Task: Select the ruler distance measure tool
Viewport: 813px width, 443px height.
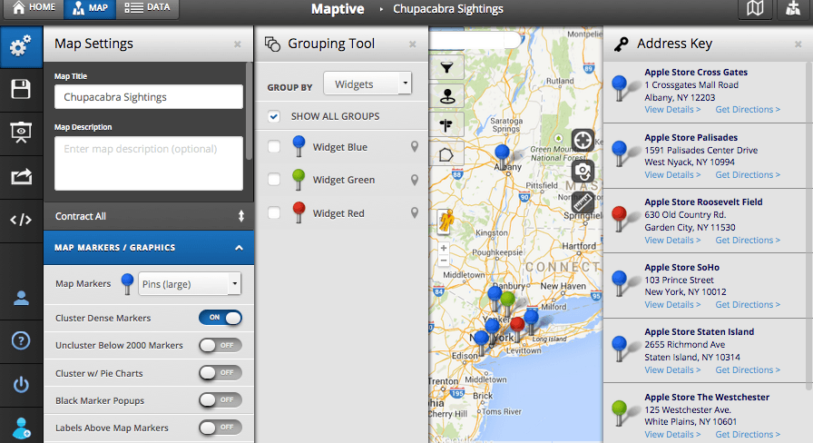Action: click(582, 202)
